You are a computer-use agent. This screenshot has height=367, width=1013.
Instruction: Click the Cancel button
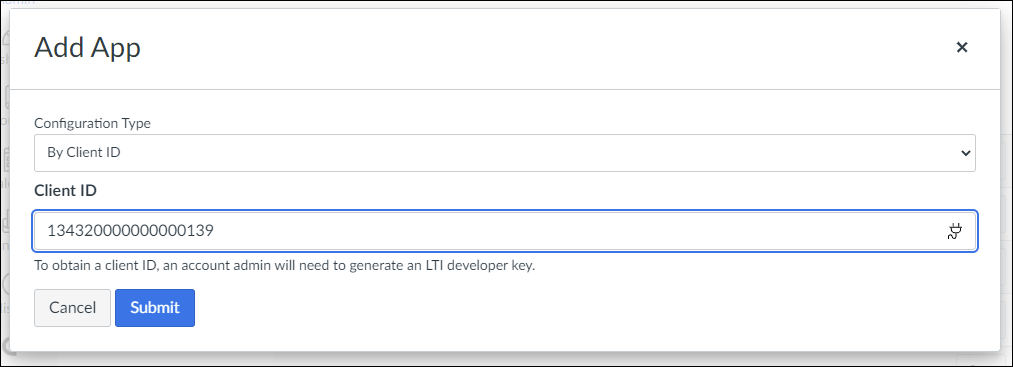(72, 308)
